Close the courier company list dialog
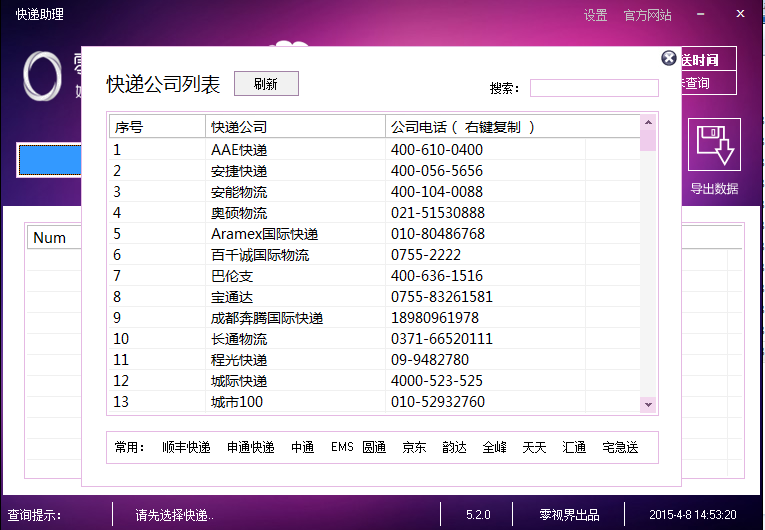Screen dimensions: 765x530 pyautogui.click(x=669, y=59)
